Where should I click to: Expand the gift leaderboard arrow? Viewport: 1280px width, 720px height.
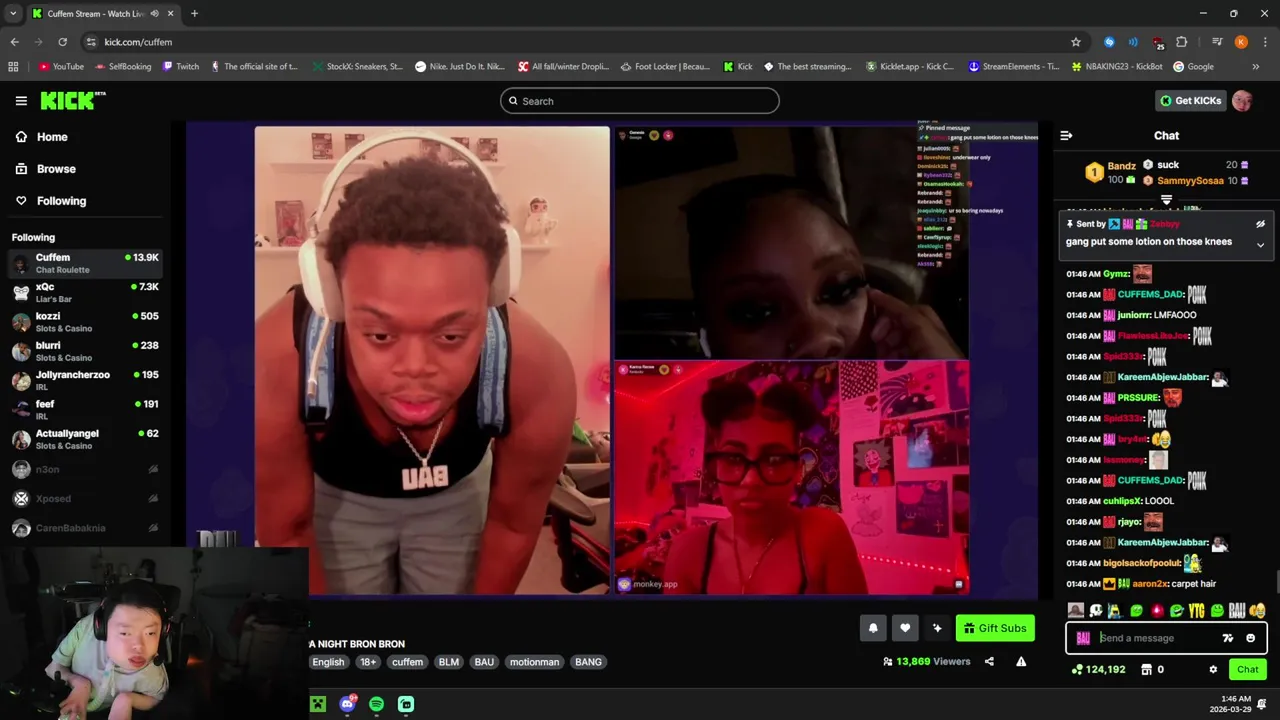coord(1166,201)
